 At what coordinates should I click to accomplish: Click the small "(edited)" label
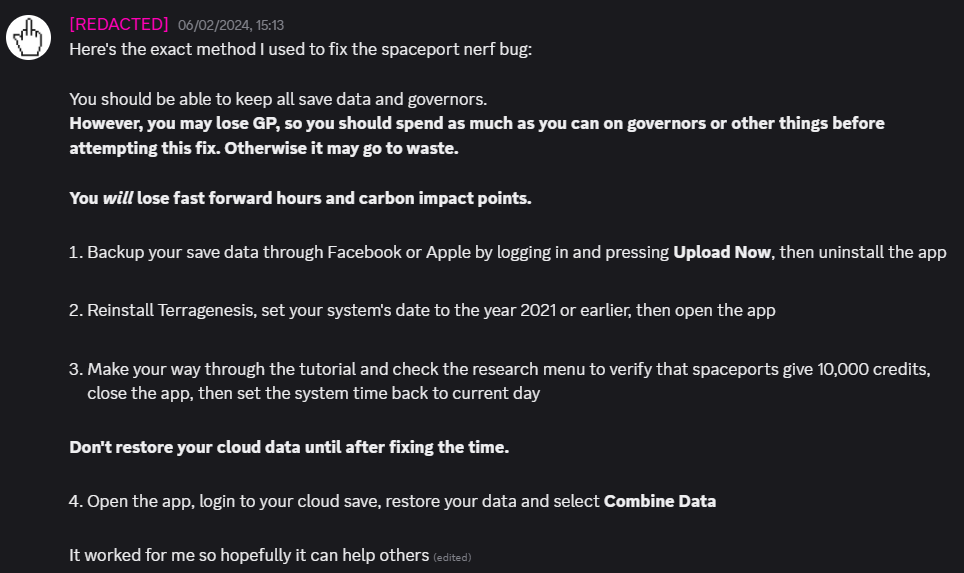coord(452,557)
